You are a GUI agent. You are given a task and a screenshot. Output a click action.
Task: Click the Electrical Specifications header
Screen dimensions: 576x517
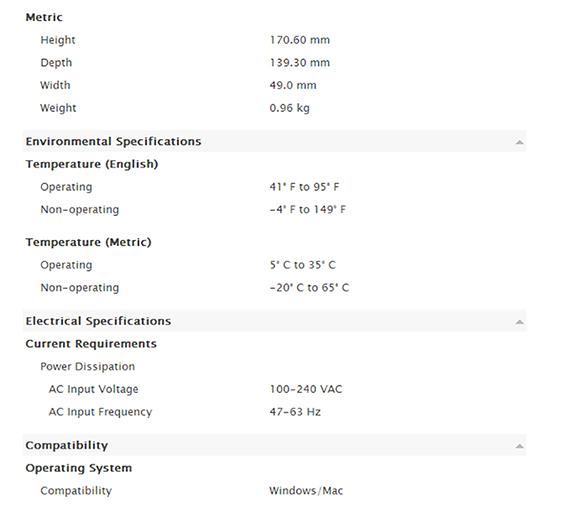point(274,321)
